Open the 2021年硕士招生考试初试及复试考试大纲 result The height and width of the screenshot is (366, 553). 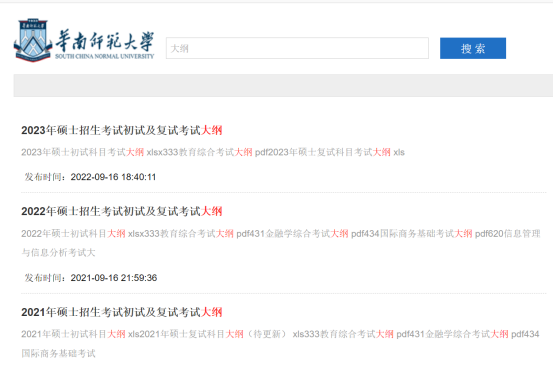122,312
